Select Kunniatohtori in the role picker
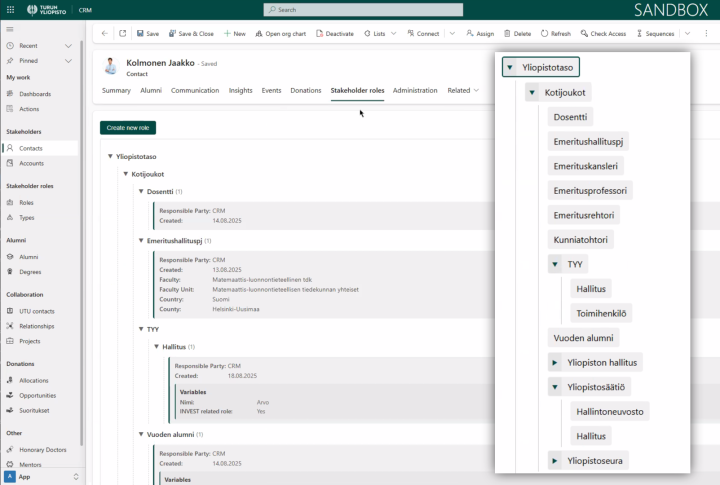 (x=580, y=240)
